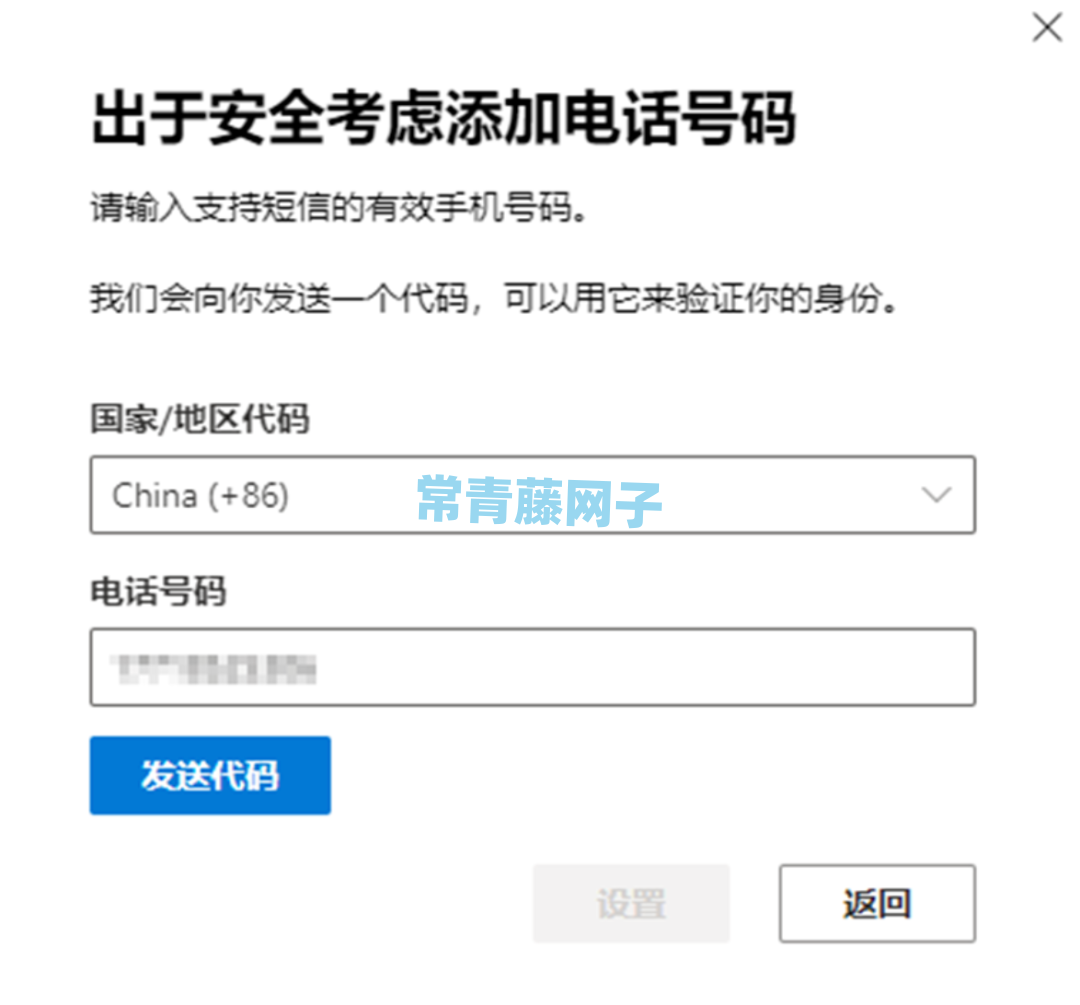
Task: Dismiss dialog with the X icon
Action: point(1047,28)
